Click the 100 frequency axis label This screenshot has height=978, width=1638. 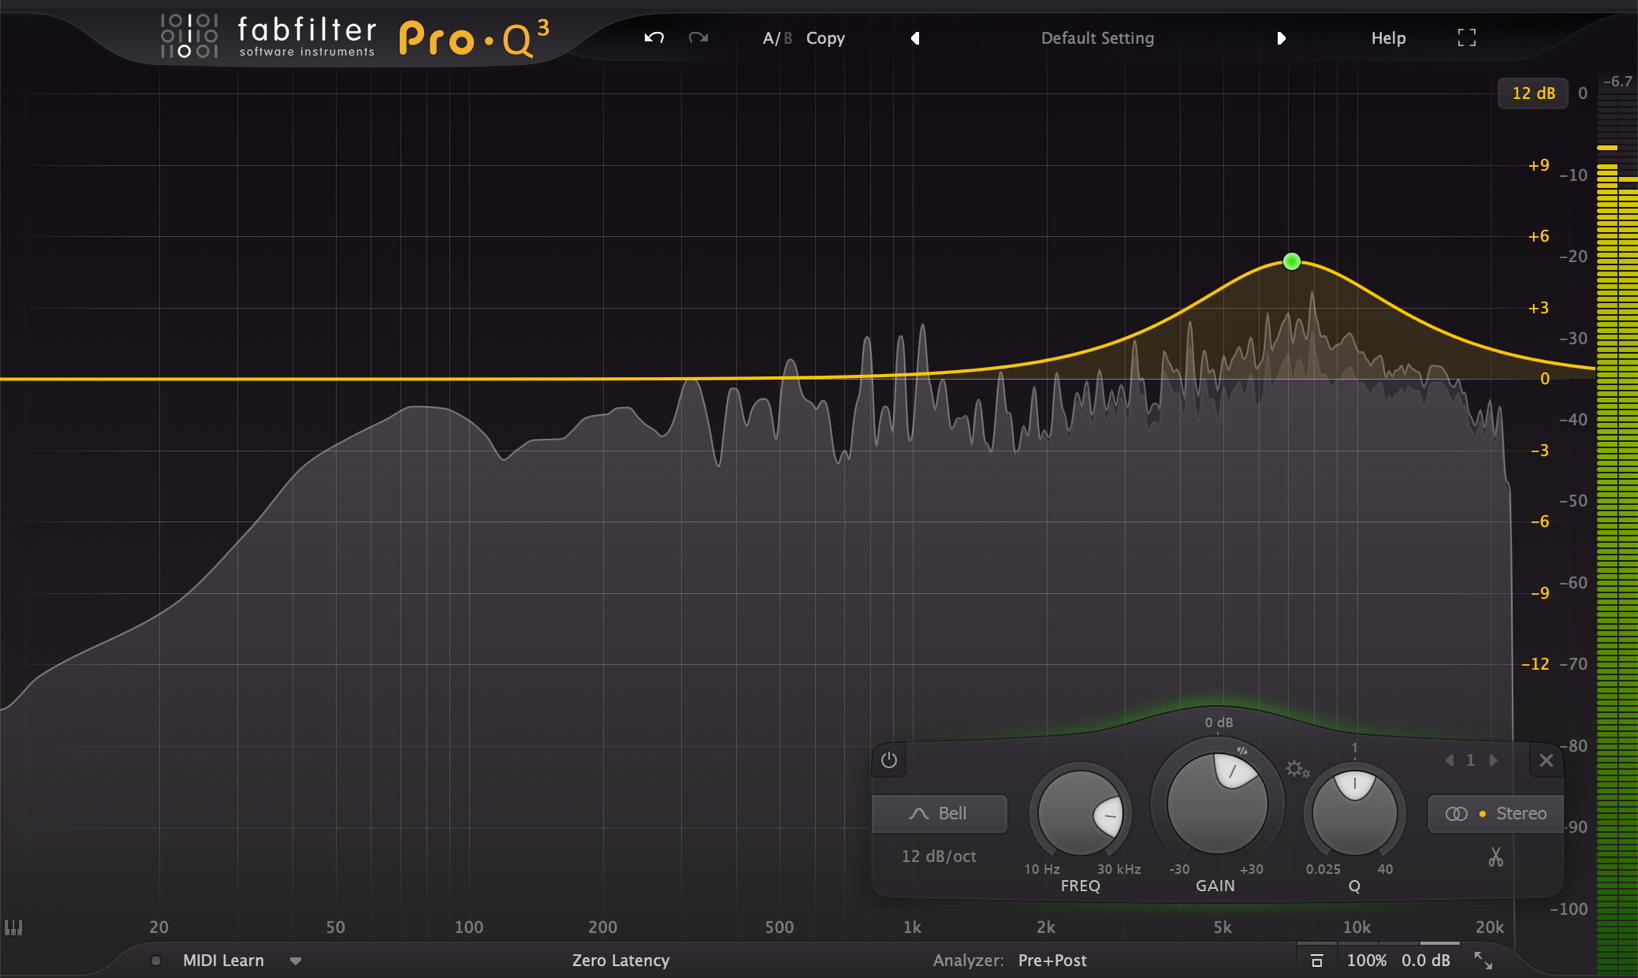tap(468, 927)
